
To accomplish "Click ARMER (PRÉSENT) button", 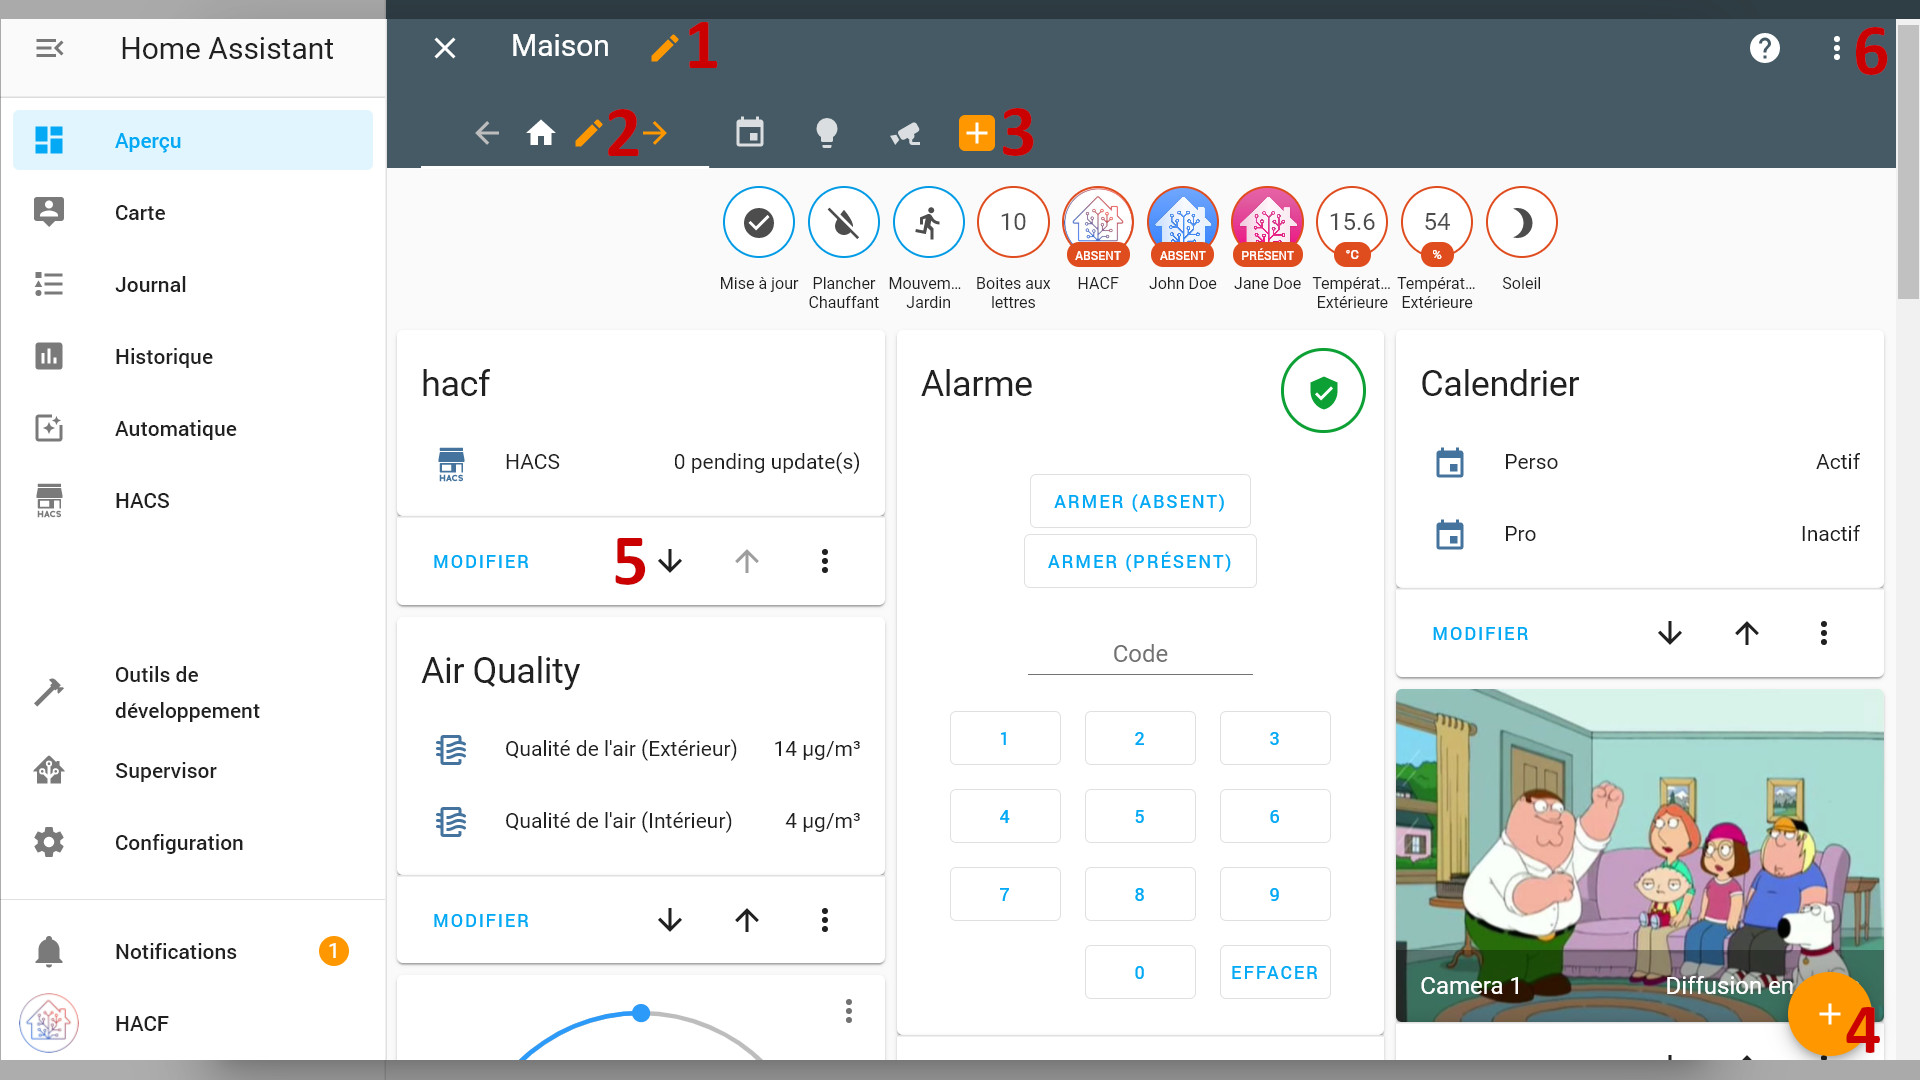I will [x=1140, y=561].
